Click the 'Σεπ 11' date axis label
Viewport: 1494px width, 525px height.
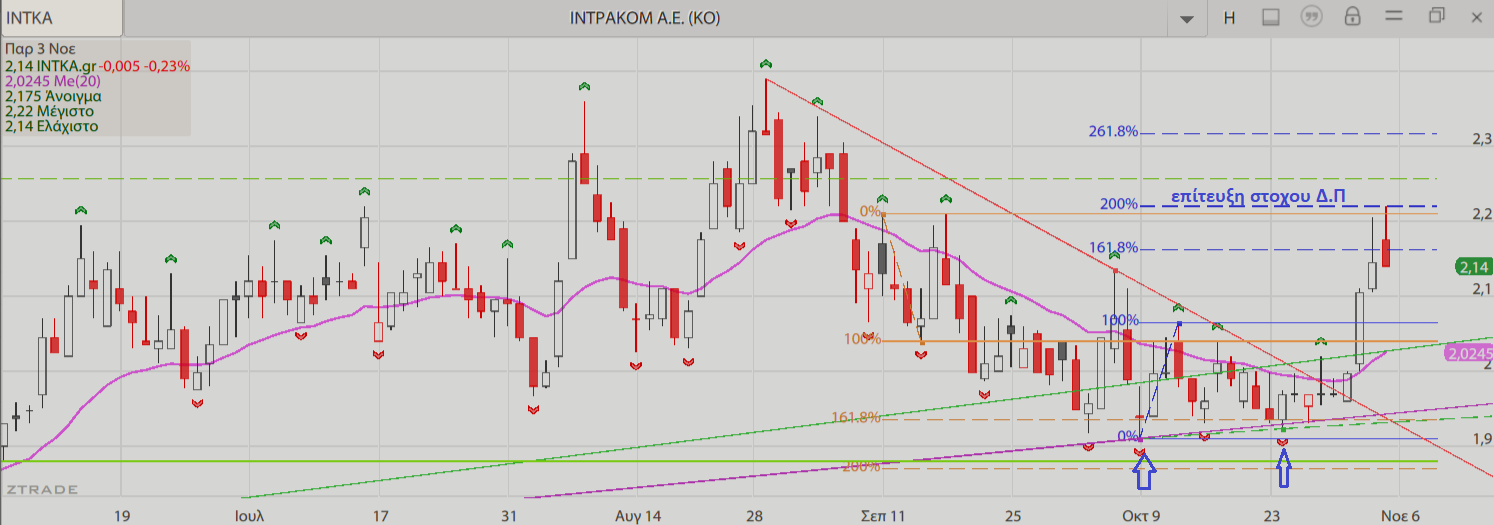[x=882, y=516]
